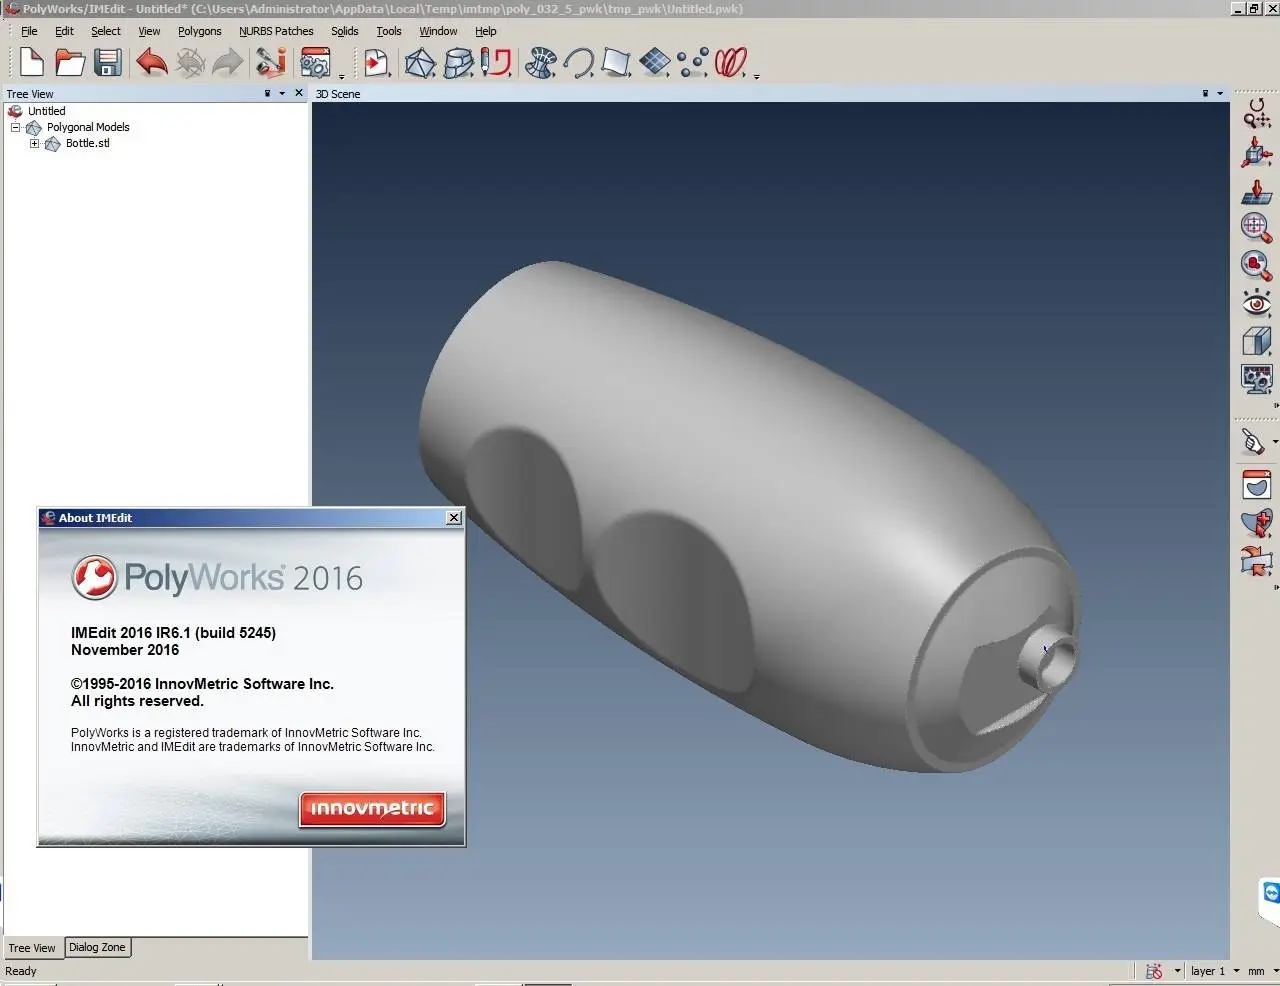Image resolution: width=1280 pixels, height=986 pixels.
Task: Open the dropdown beside database status icon
Action: click(x=1178, y=971)
